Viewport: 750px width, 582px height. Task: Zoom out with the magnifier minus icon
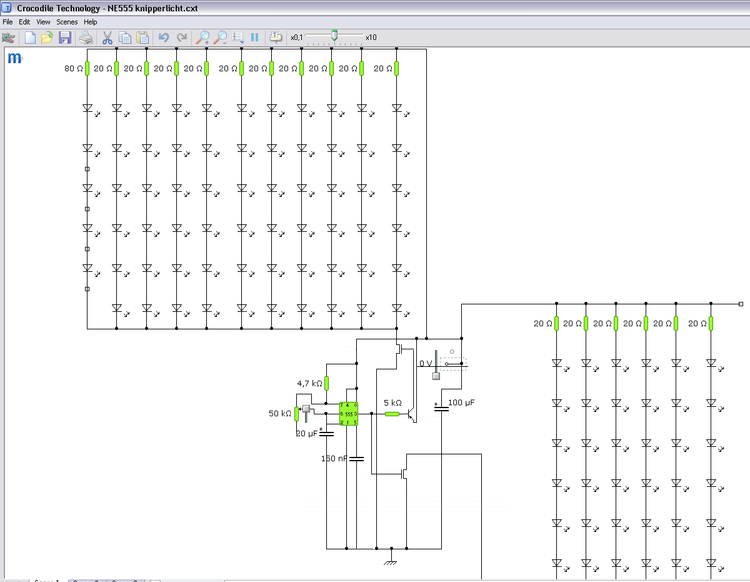point(220,38)
